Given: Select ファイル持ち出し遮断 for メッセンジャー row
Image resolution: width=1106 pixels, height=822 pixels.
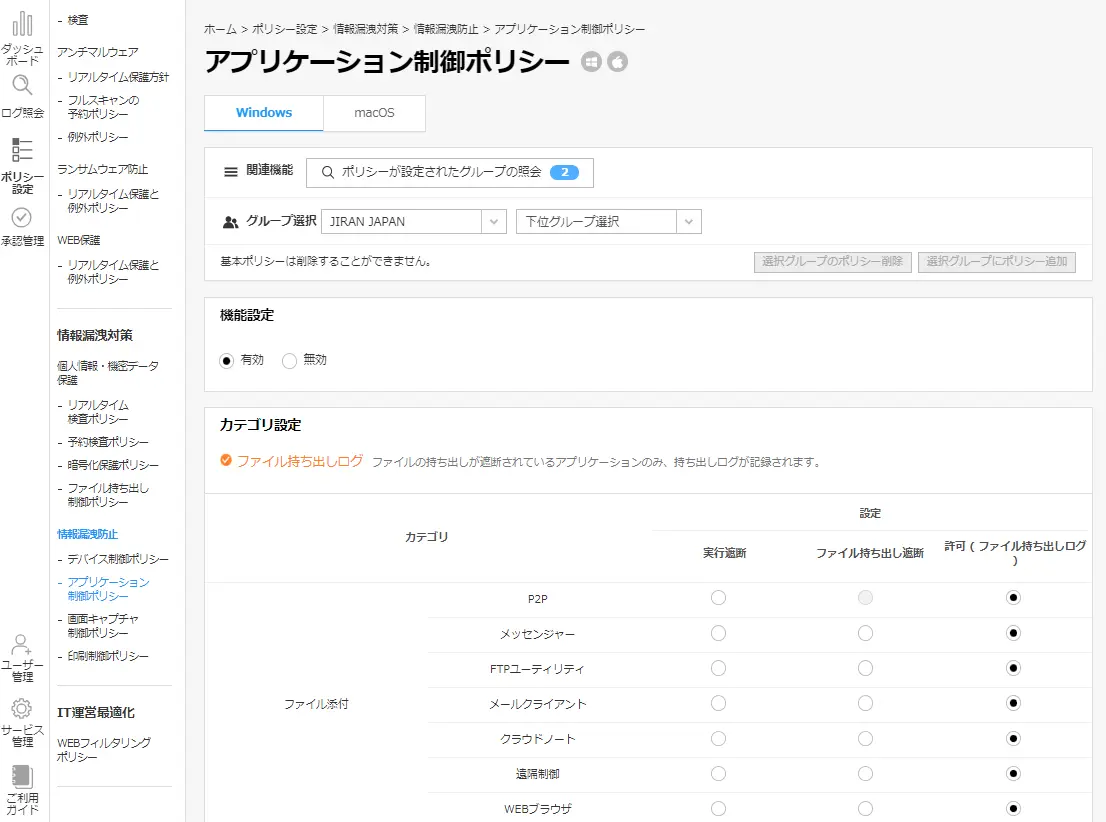Looking at the screenshot, I should (x=865, y=633).
